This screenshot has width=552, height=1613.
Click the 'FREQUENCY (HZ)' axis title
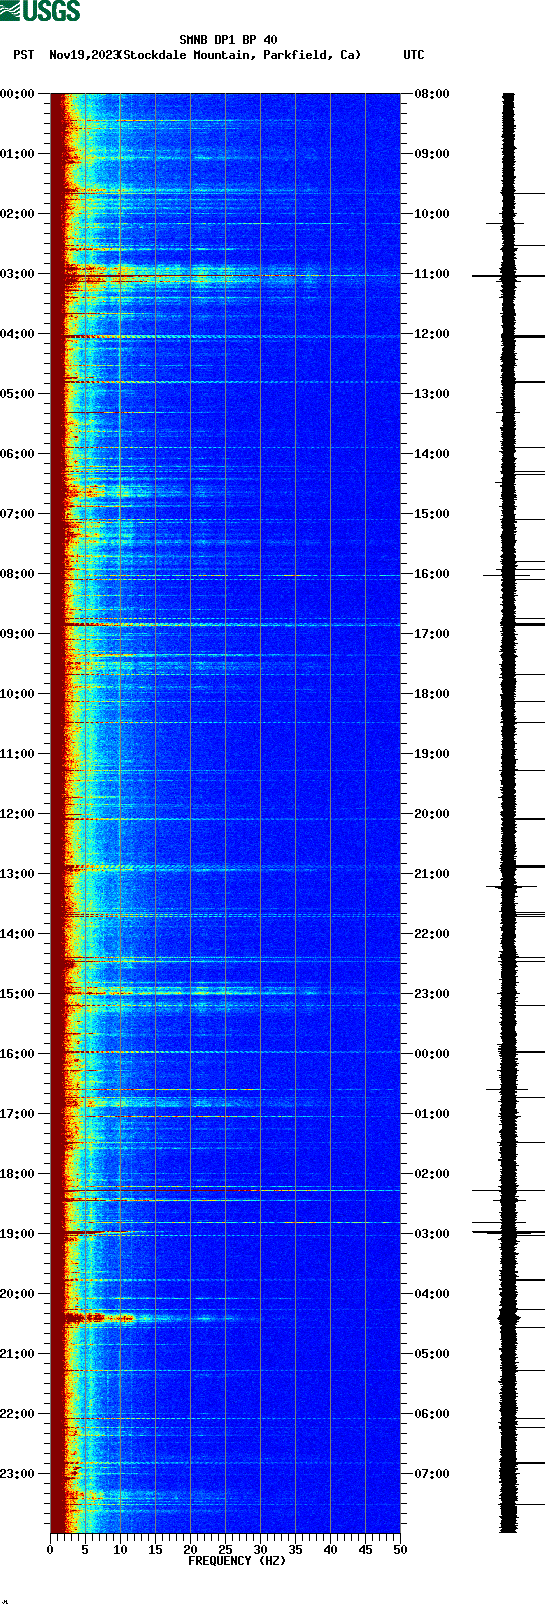click(x=237, y=1561)
